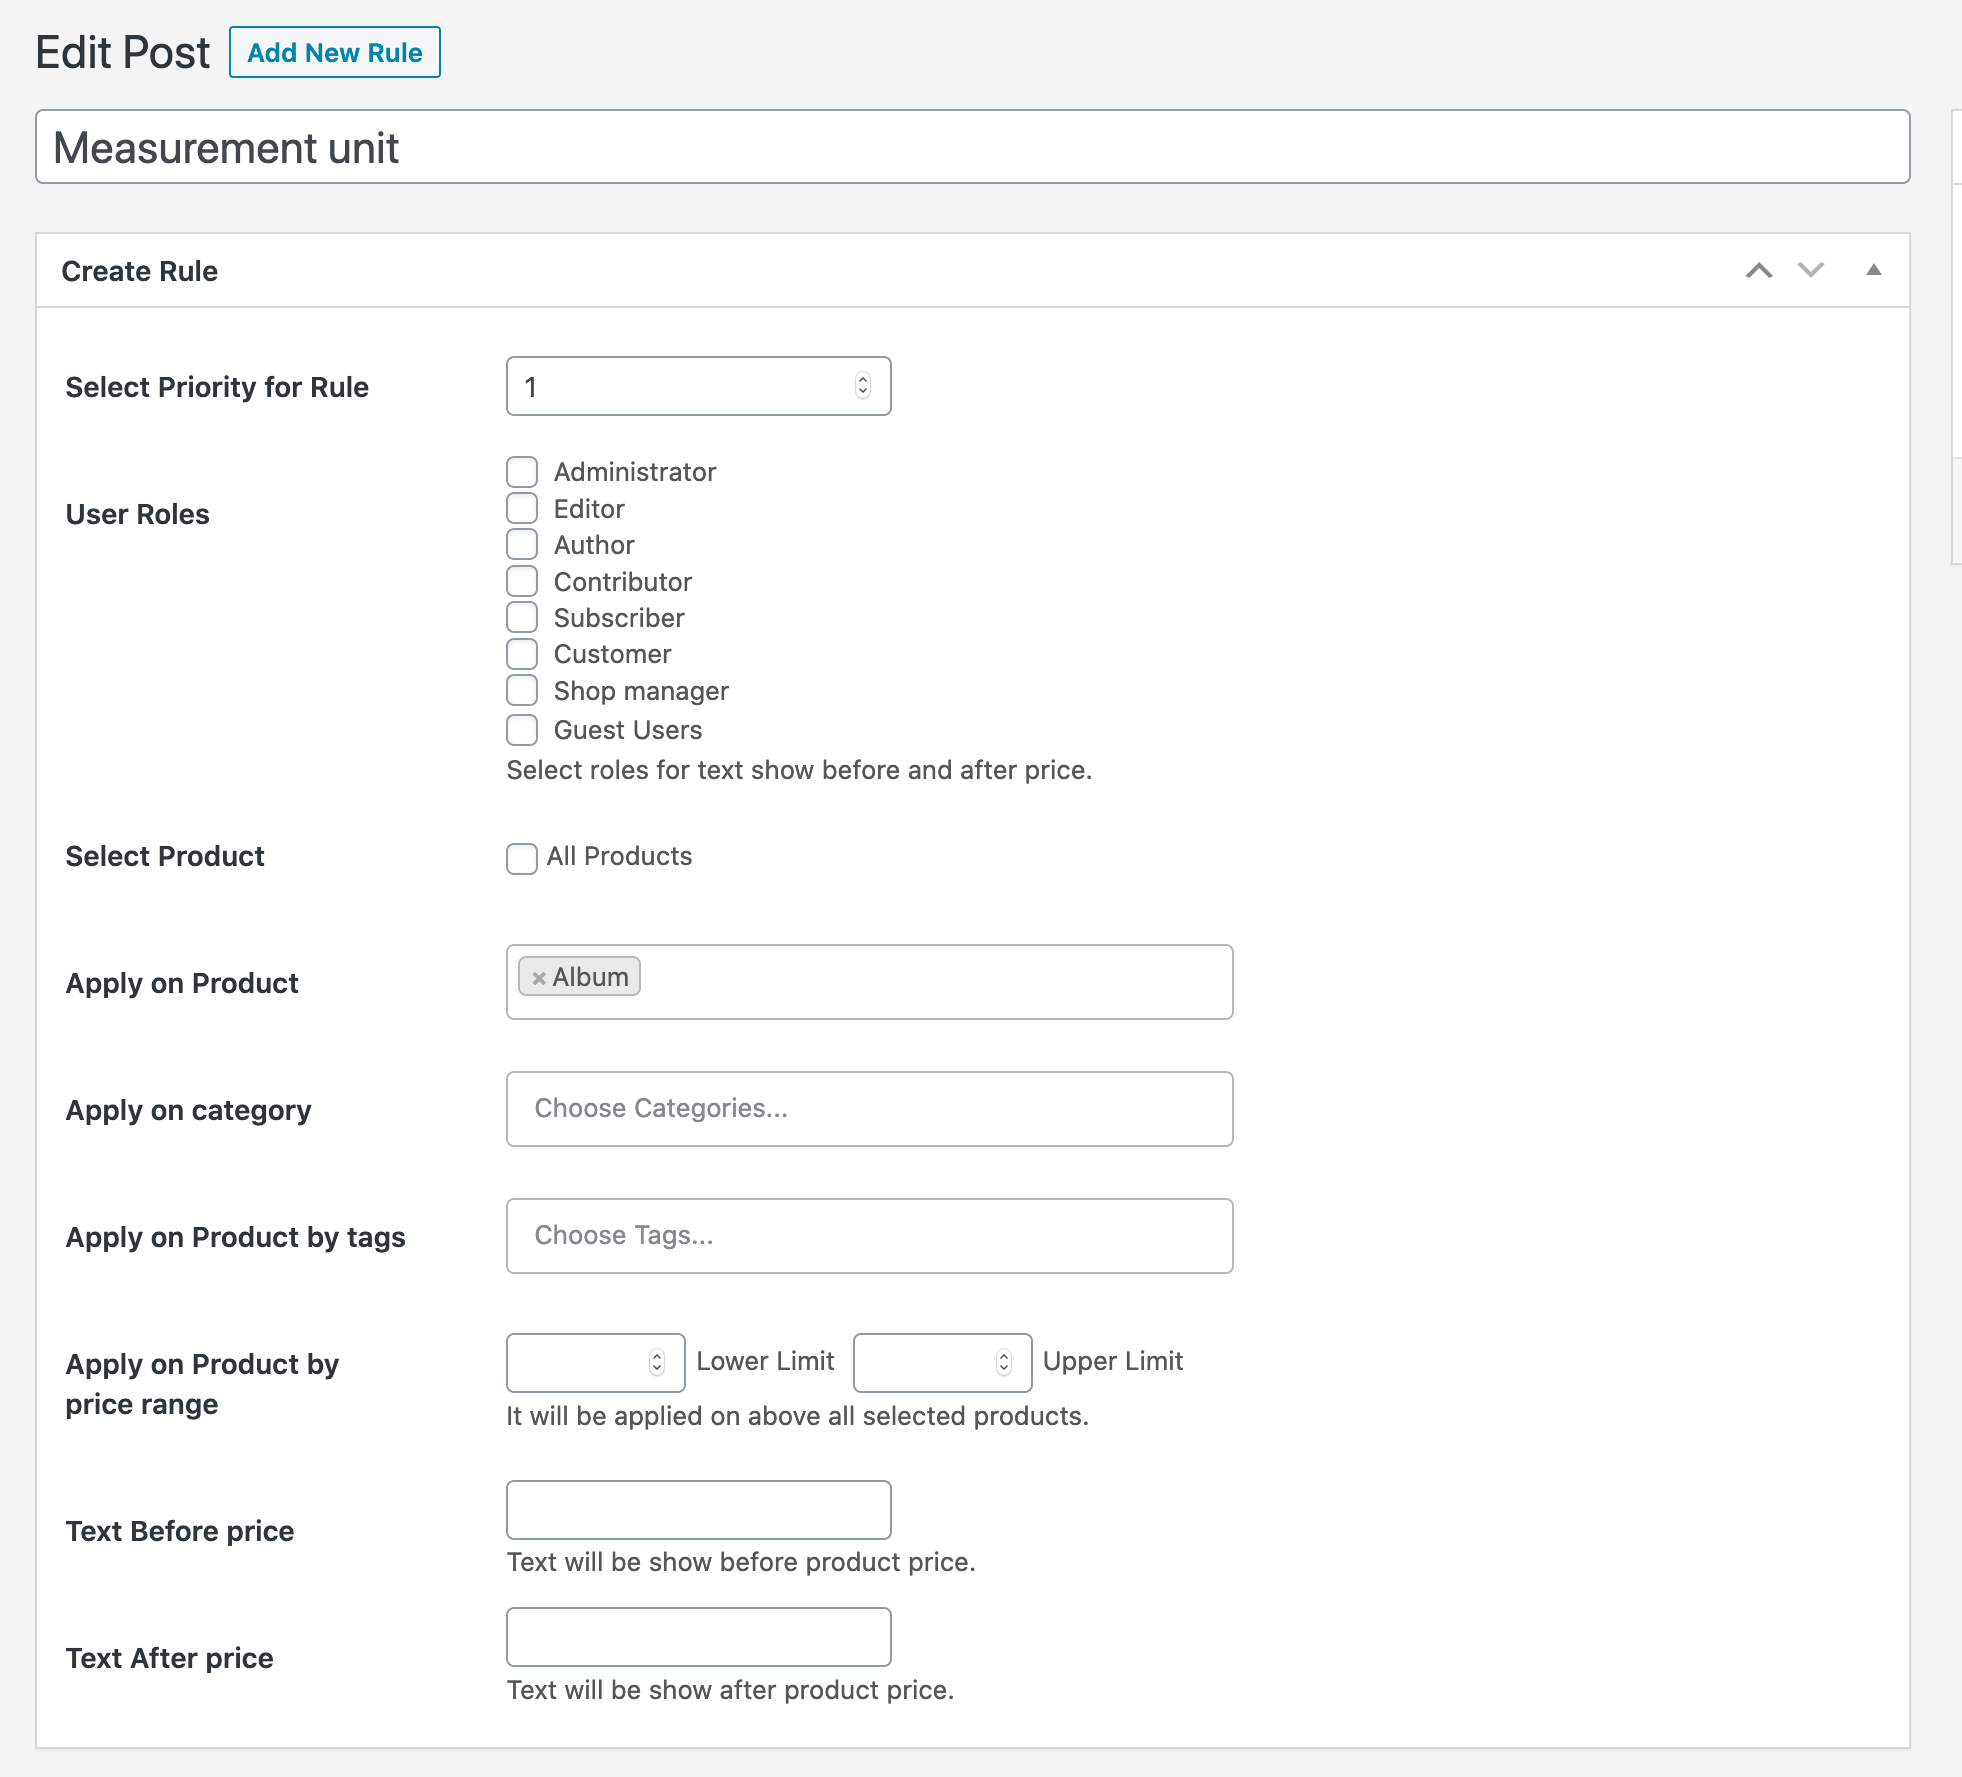
Task: Click the Text After price label
Action: click(x=170, y=1658)
